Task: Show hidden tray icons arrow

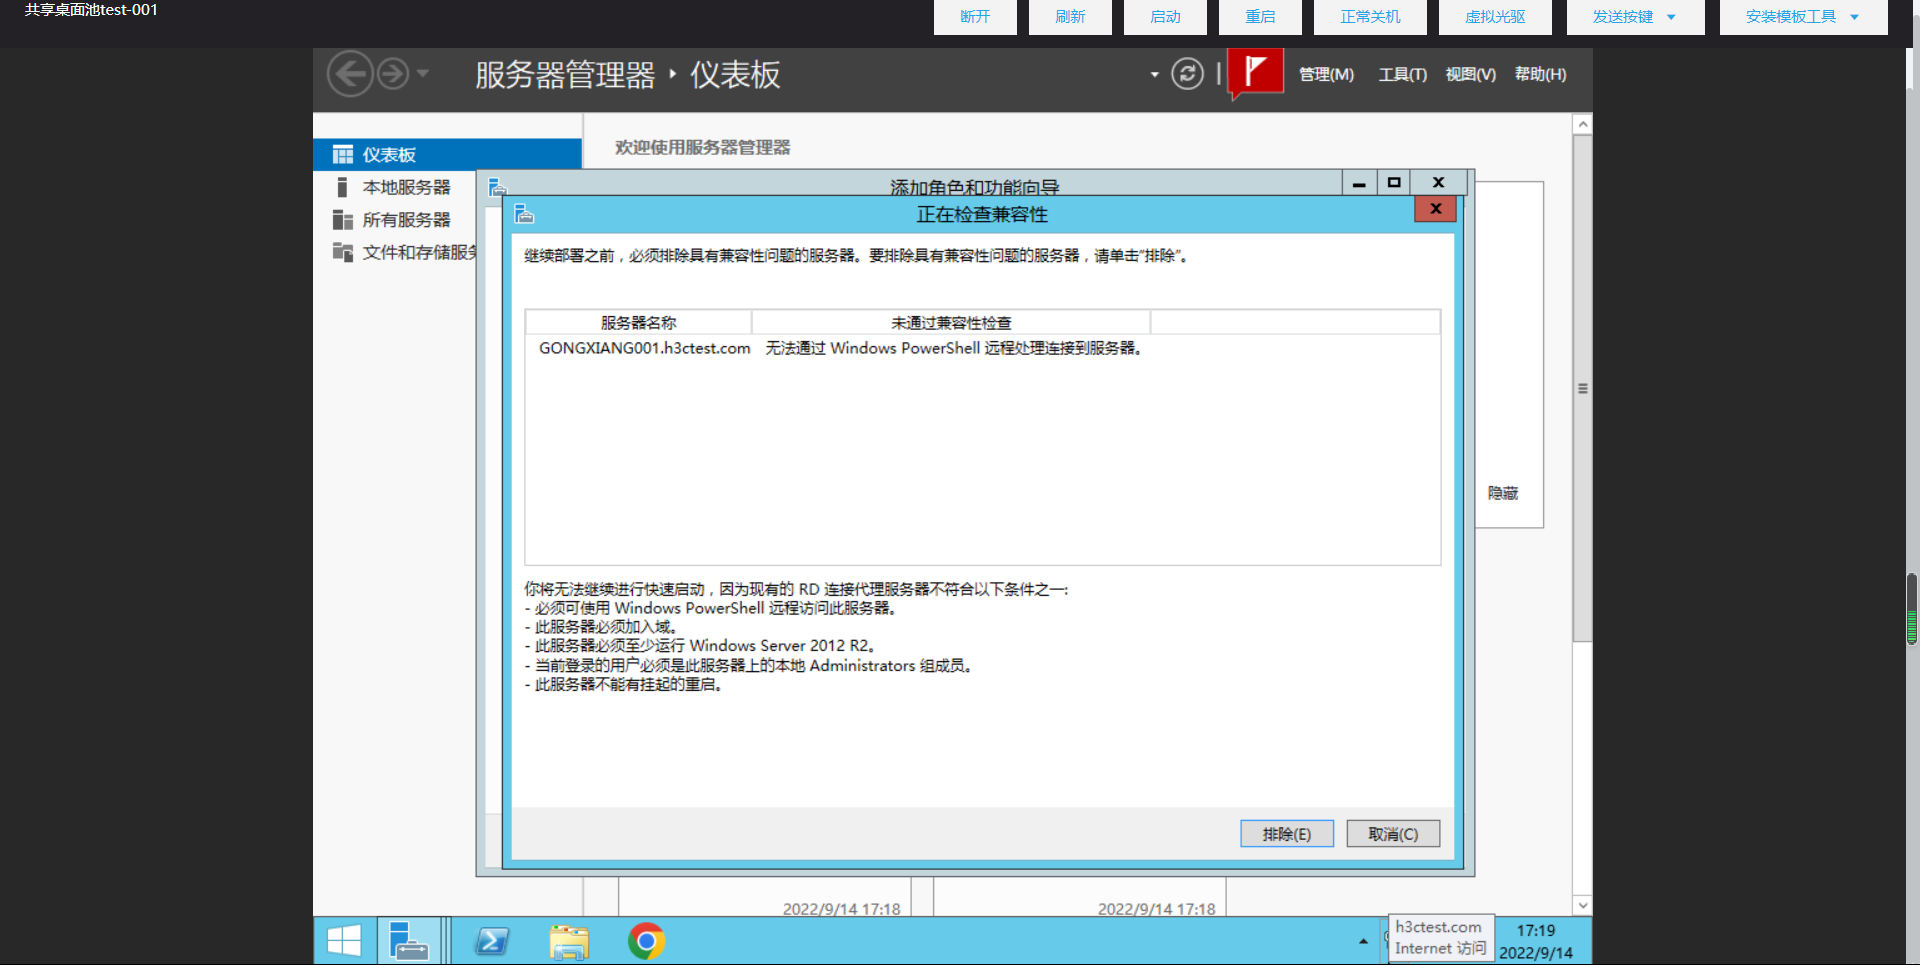Action: tap(1363, 941)
